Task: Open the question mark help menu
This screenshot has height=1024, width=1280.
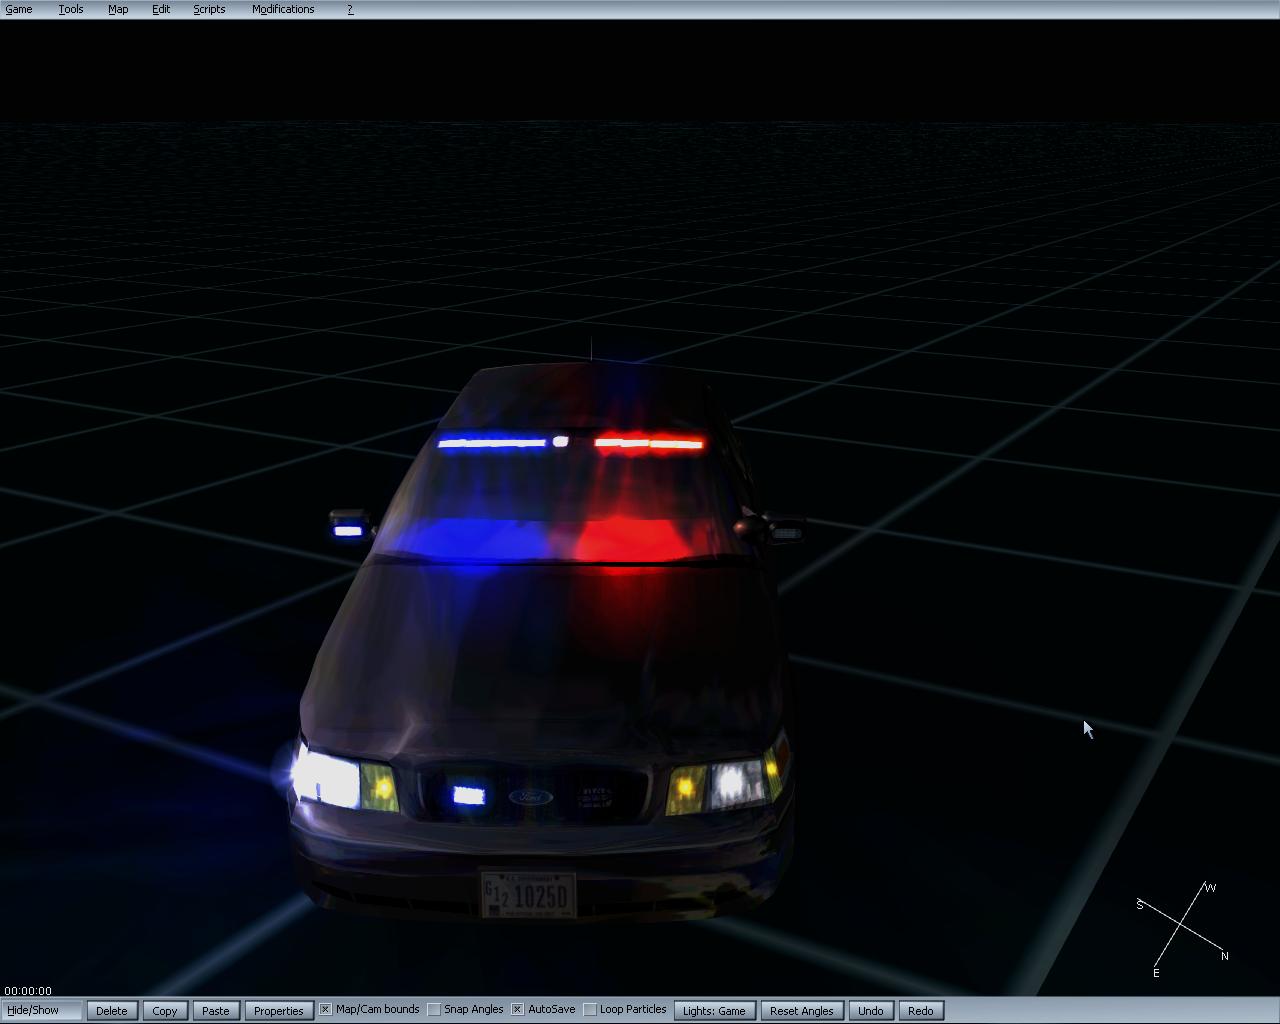Action: point(350,9)
